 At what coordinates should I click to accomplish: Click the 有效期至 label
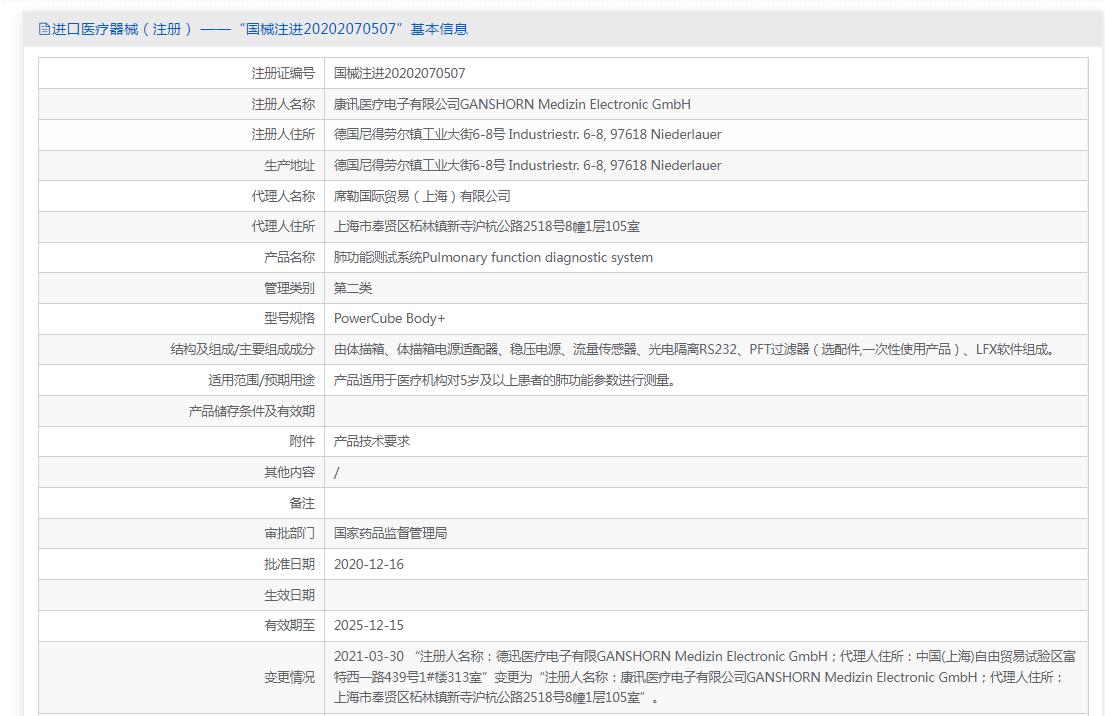coord(290,626)
